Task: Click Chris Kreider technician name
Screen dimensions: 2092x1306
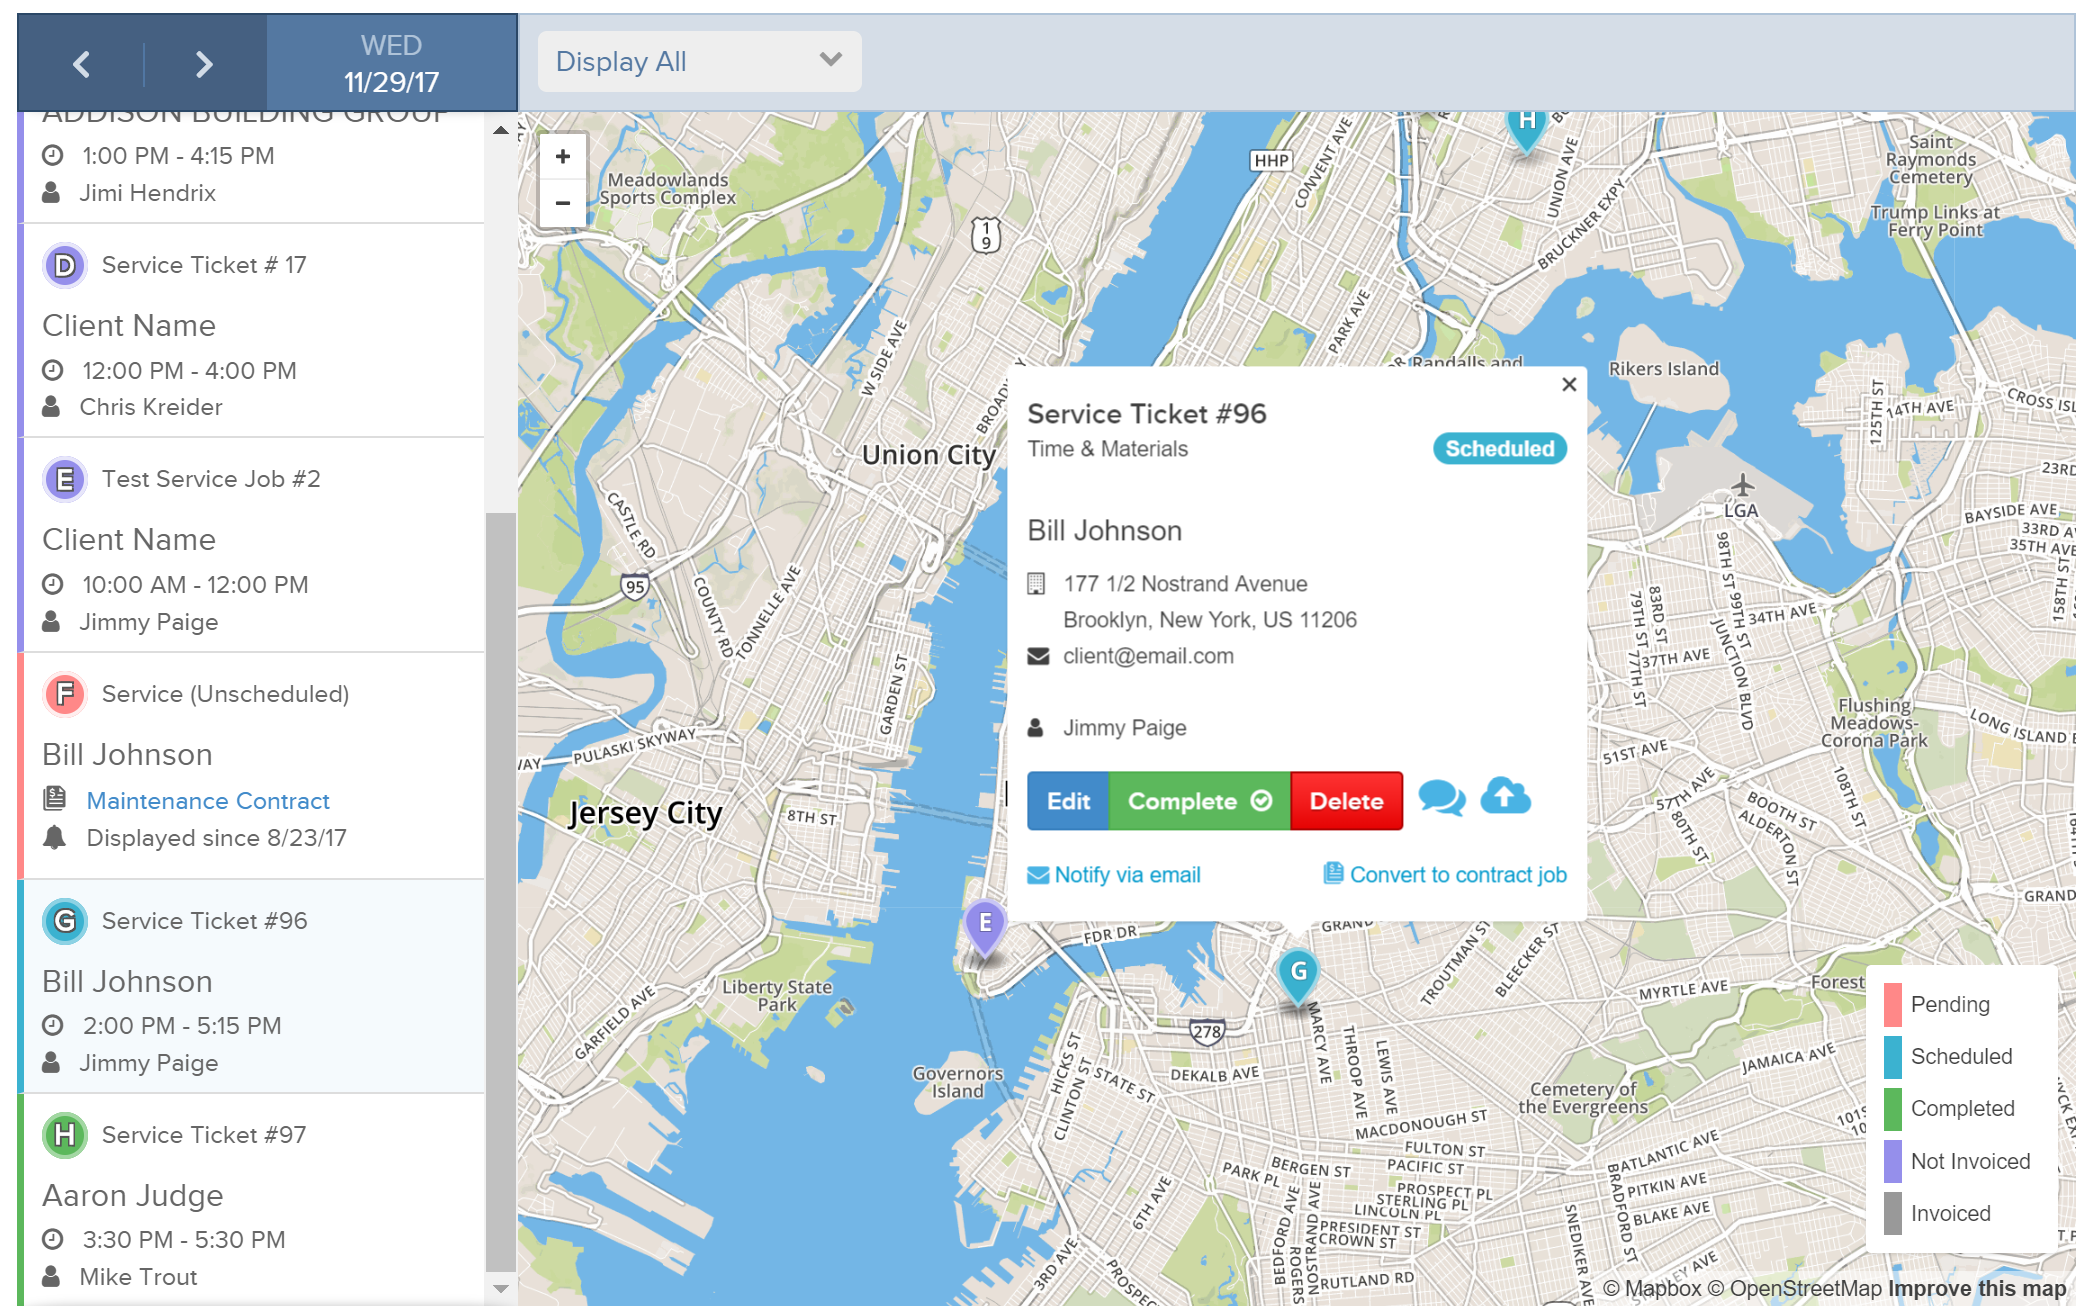Action: click(151, 407)
